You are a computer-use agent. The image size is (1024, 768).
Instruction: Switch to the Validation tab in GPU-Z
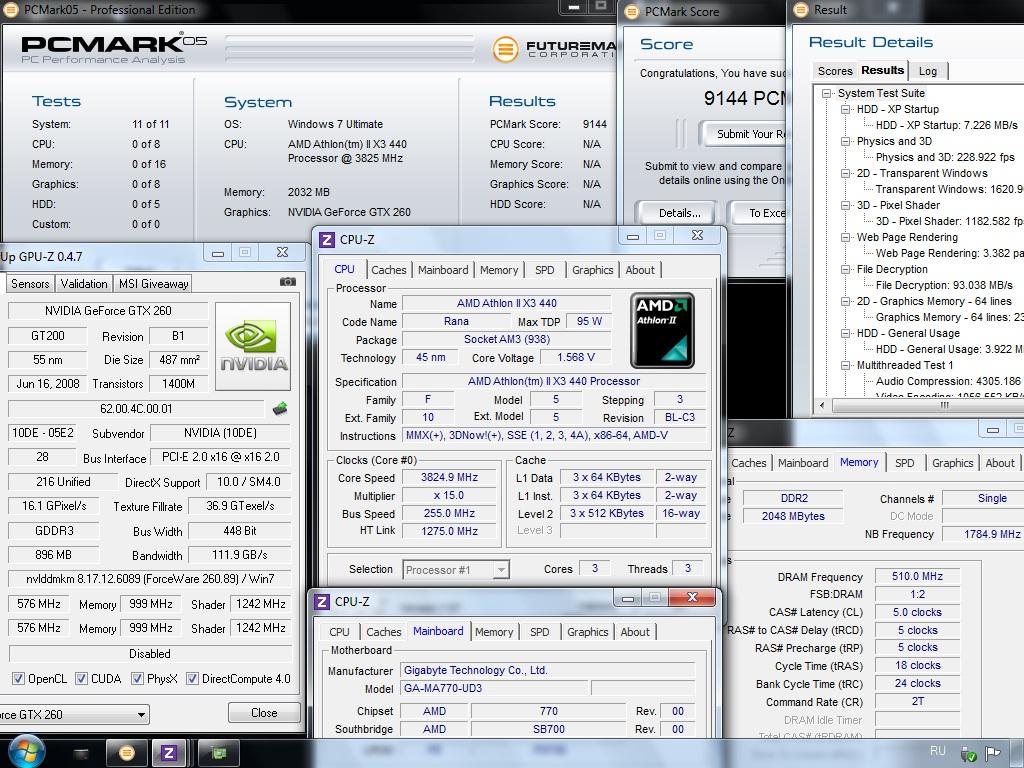84,283
